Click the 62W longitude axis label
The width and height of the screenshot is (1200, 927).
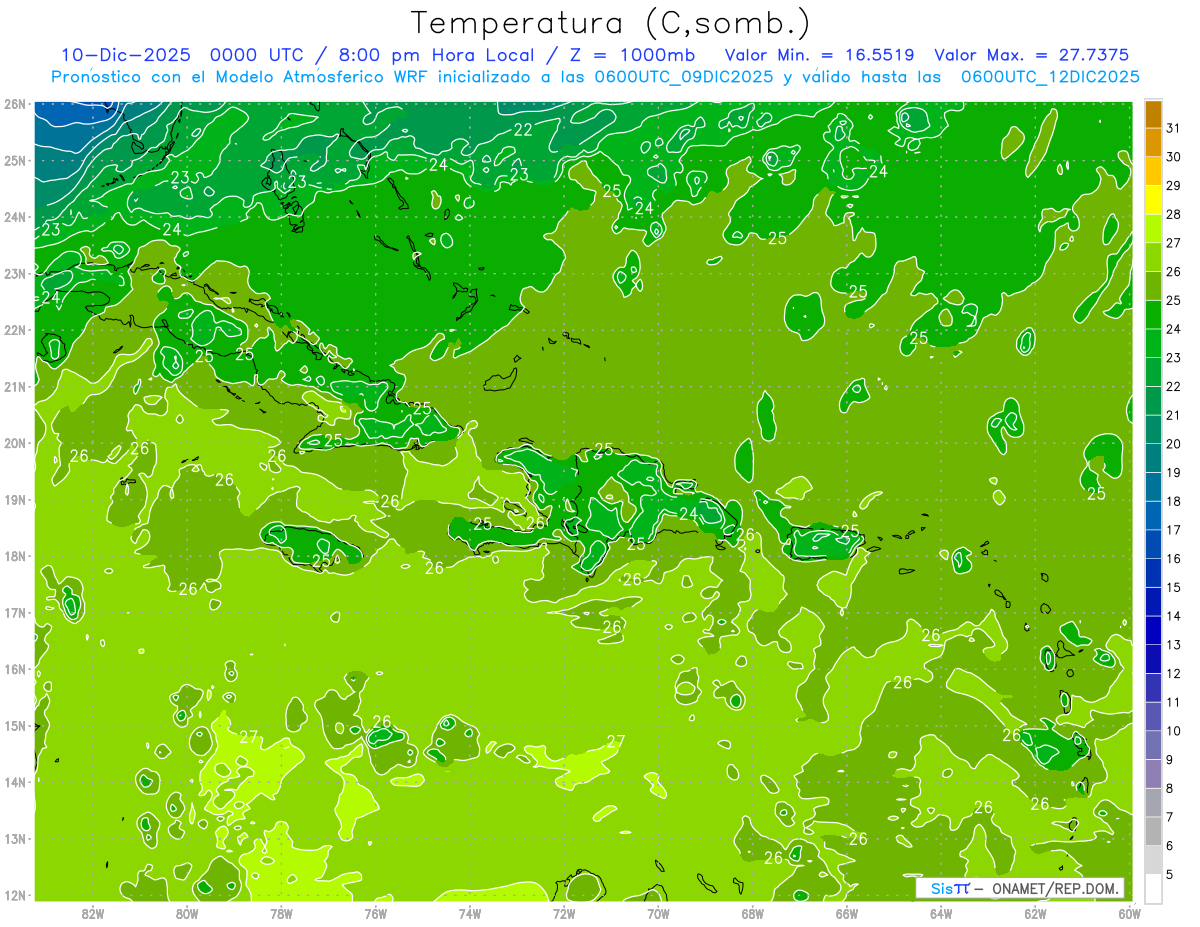tap(1035, 913)
